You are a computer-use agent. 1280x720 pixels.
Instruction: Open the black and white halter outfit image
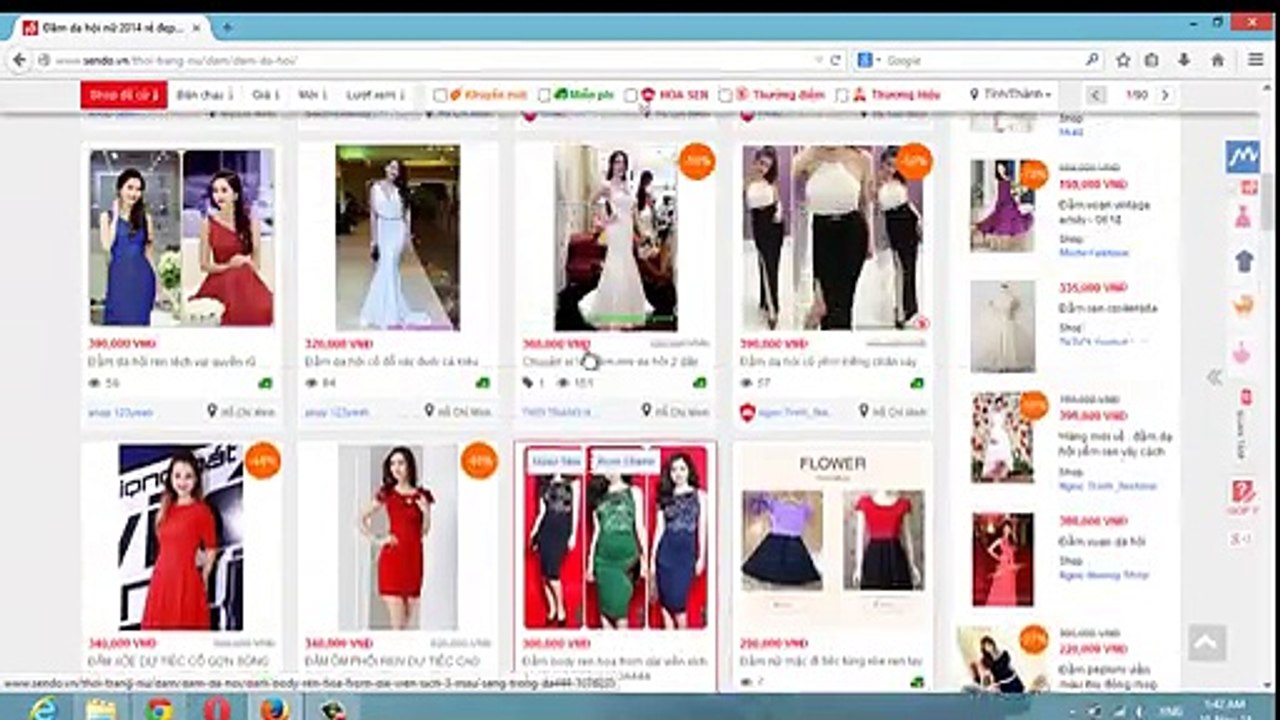pyautogui.click(x=833, y=238)
